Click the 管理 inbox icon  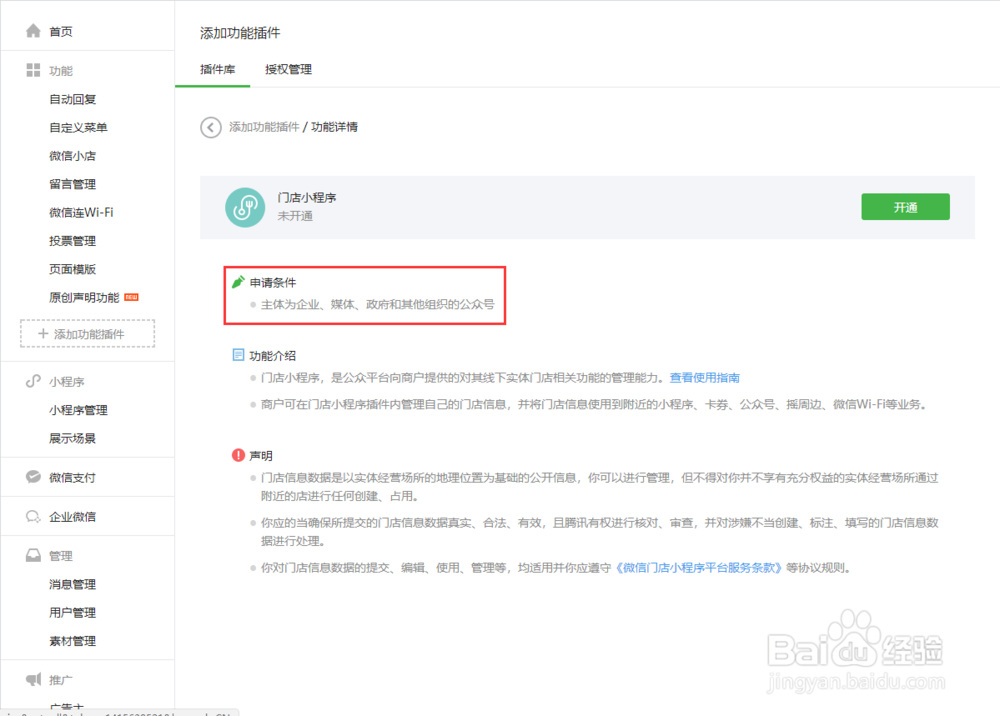point(33,555)
